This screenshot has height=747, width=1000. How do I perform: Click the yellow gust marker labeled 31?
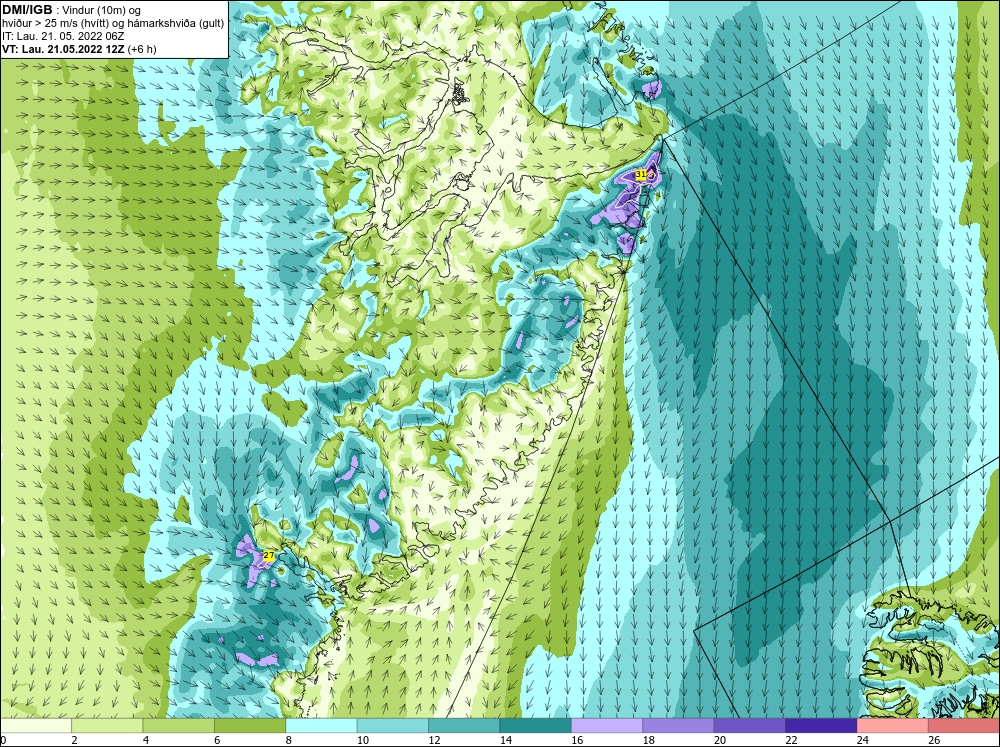(x=641, y=174)
